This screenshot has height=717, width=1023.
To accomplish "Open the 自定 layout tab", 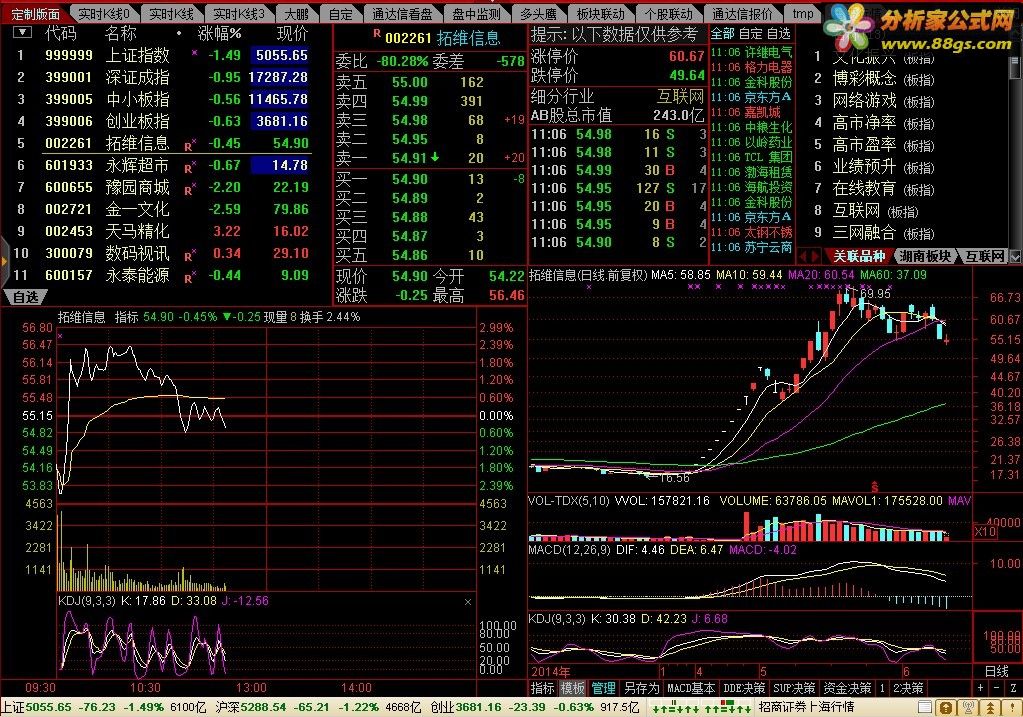I will pos(341,14).
